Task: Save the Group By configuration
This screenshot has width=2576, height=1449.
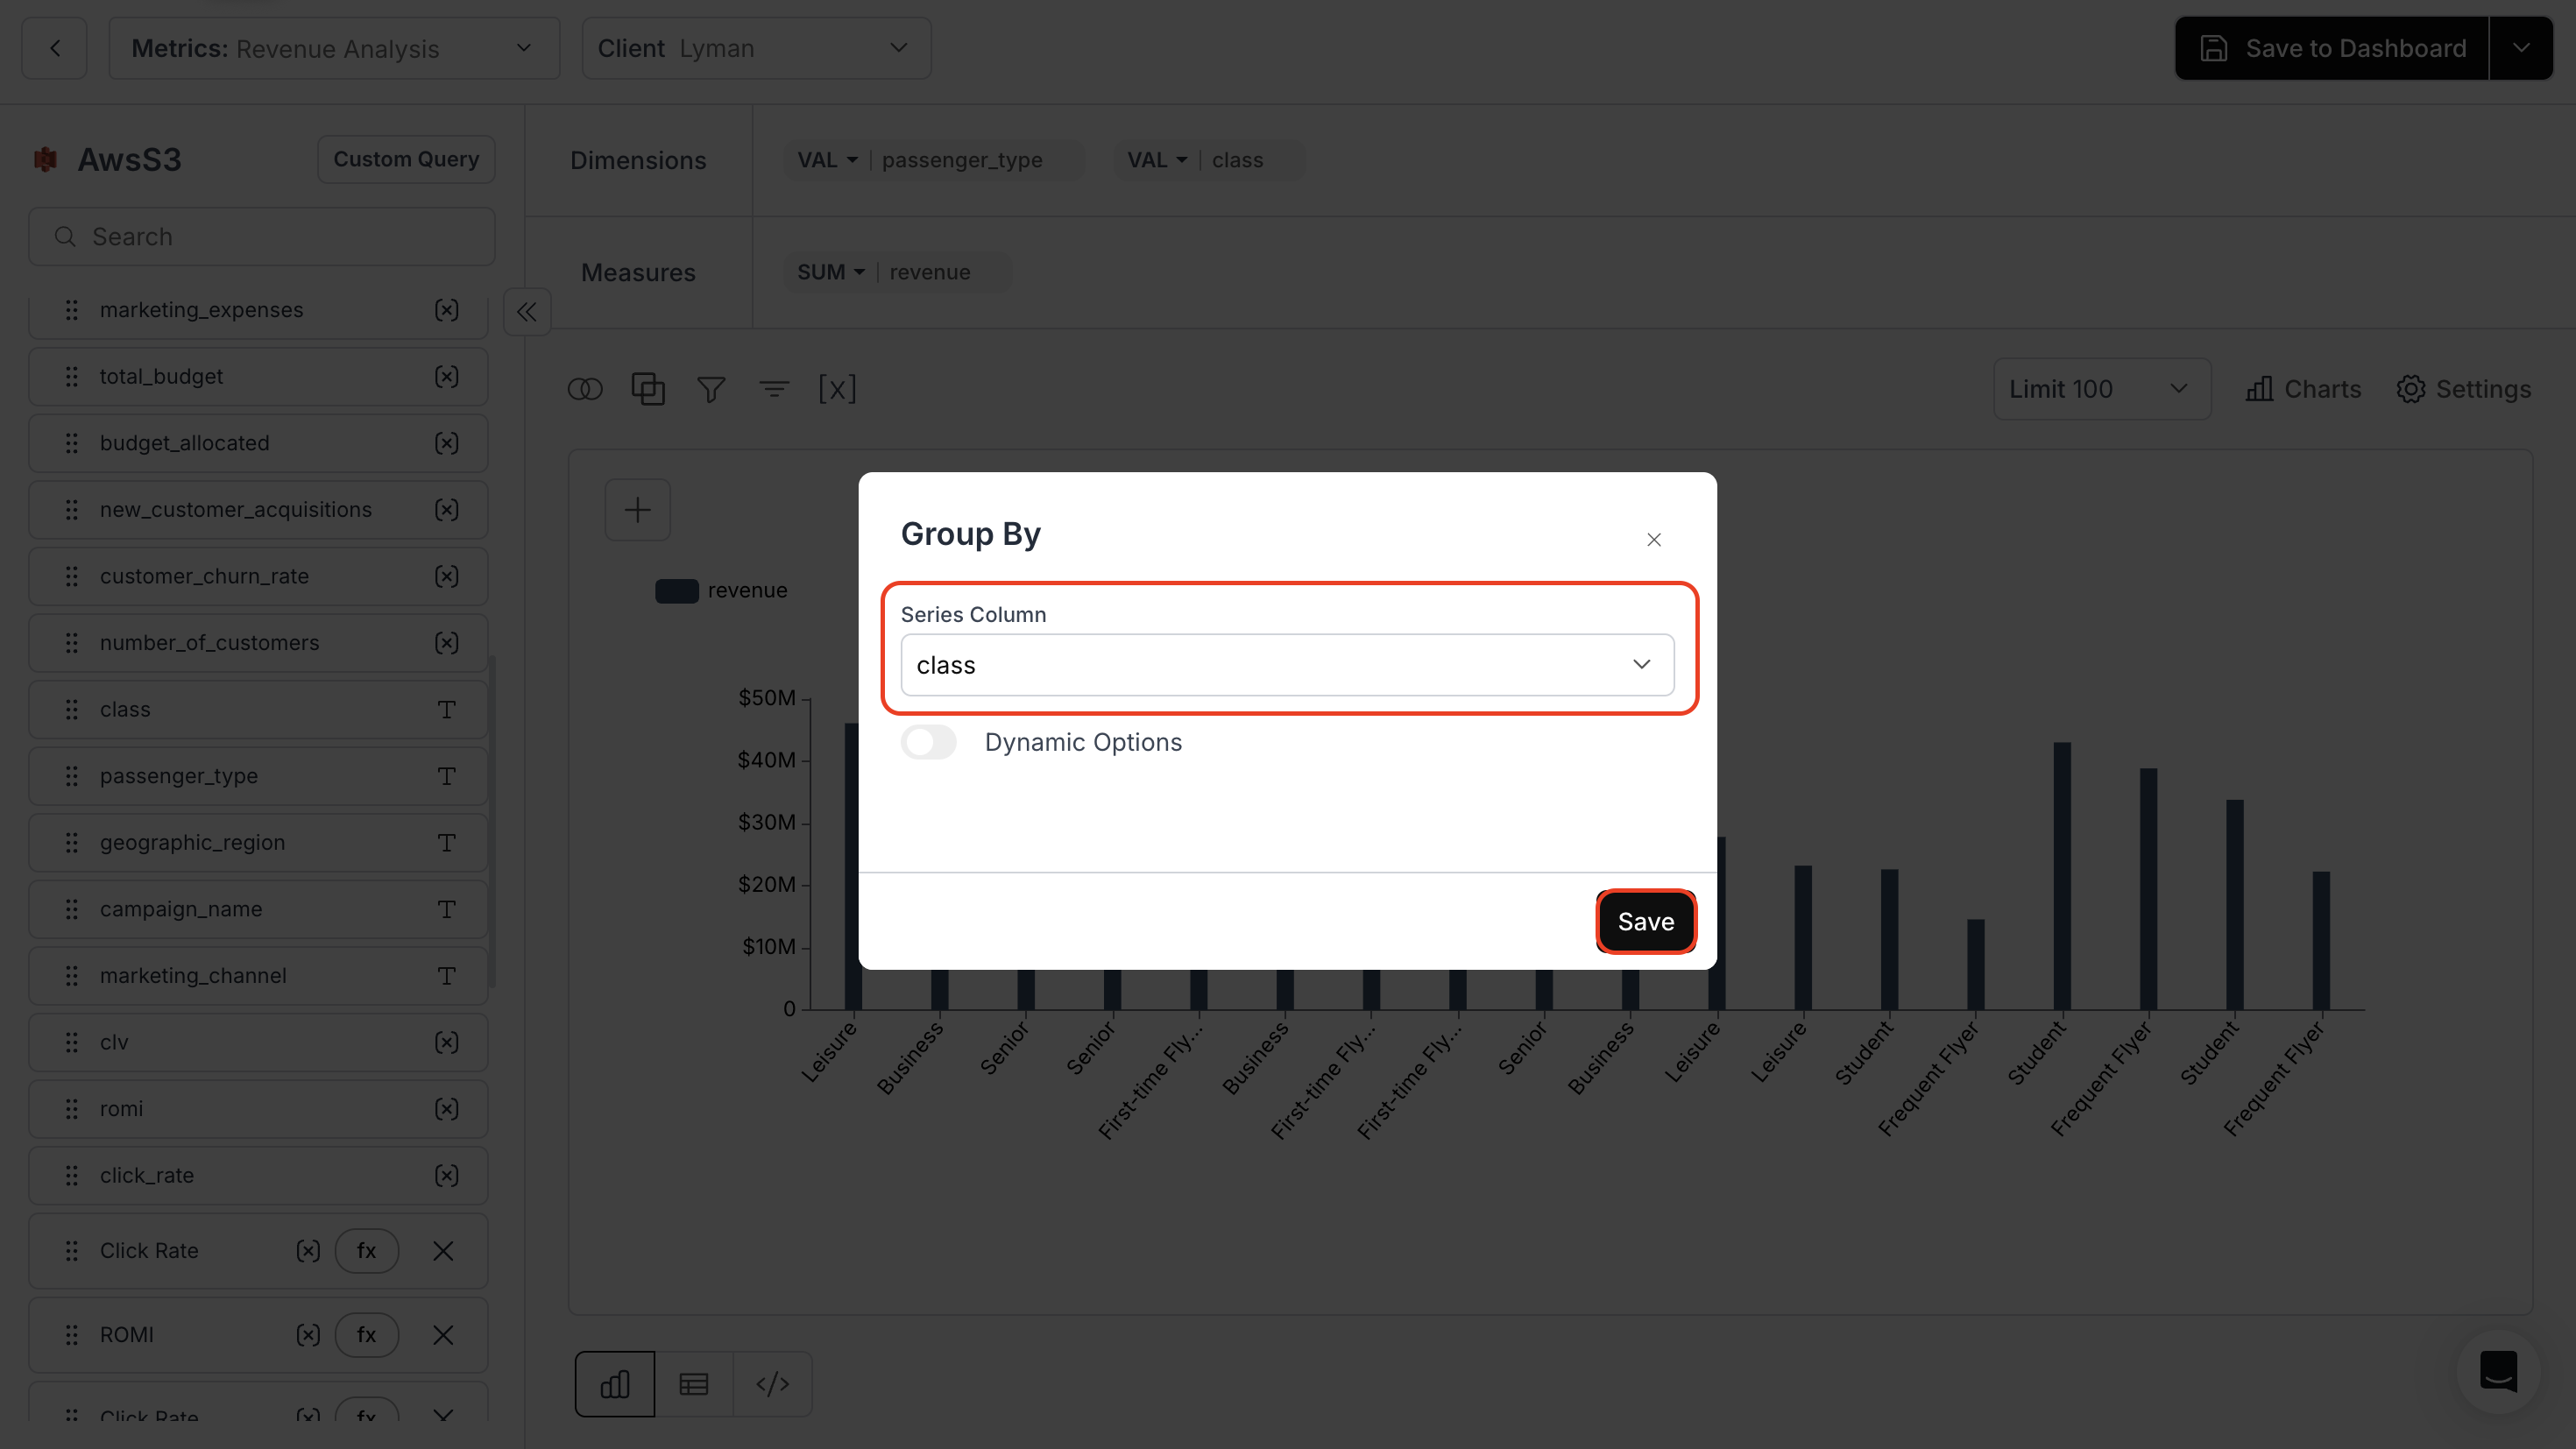Action: click(1646, 921)
